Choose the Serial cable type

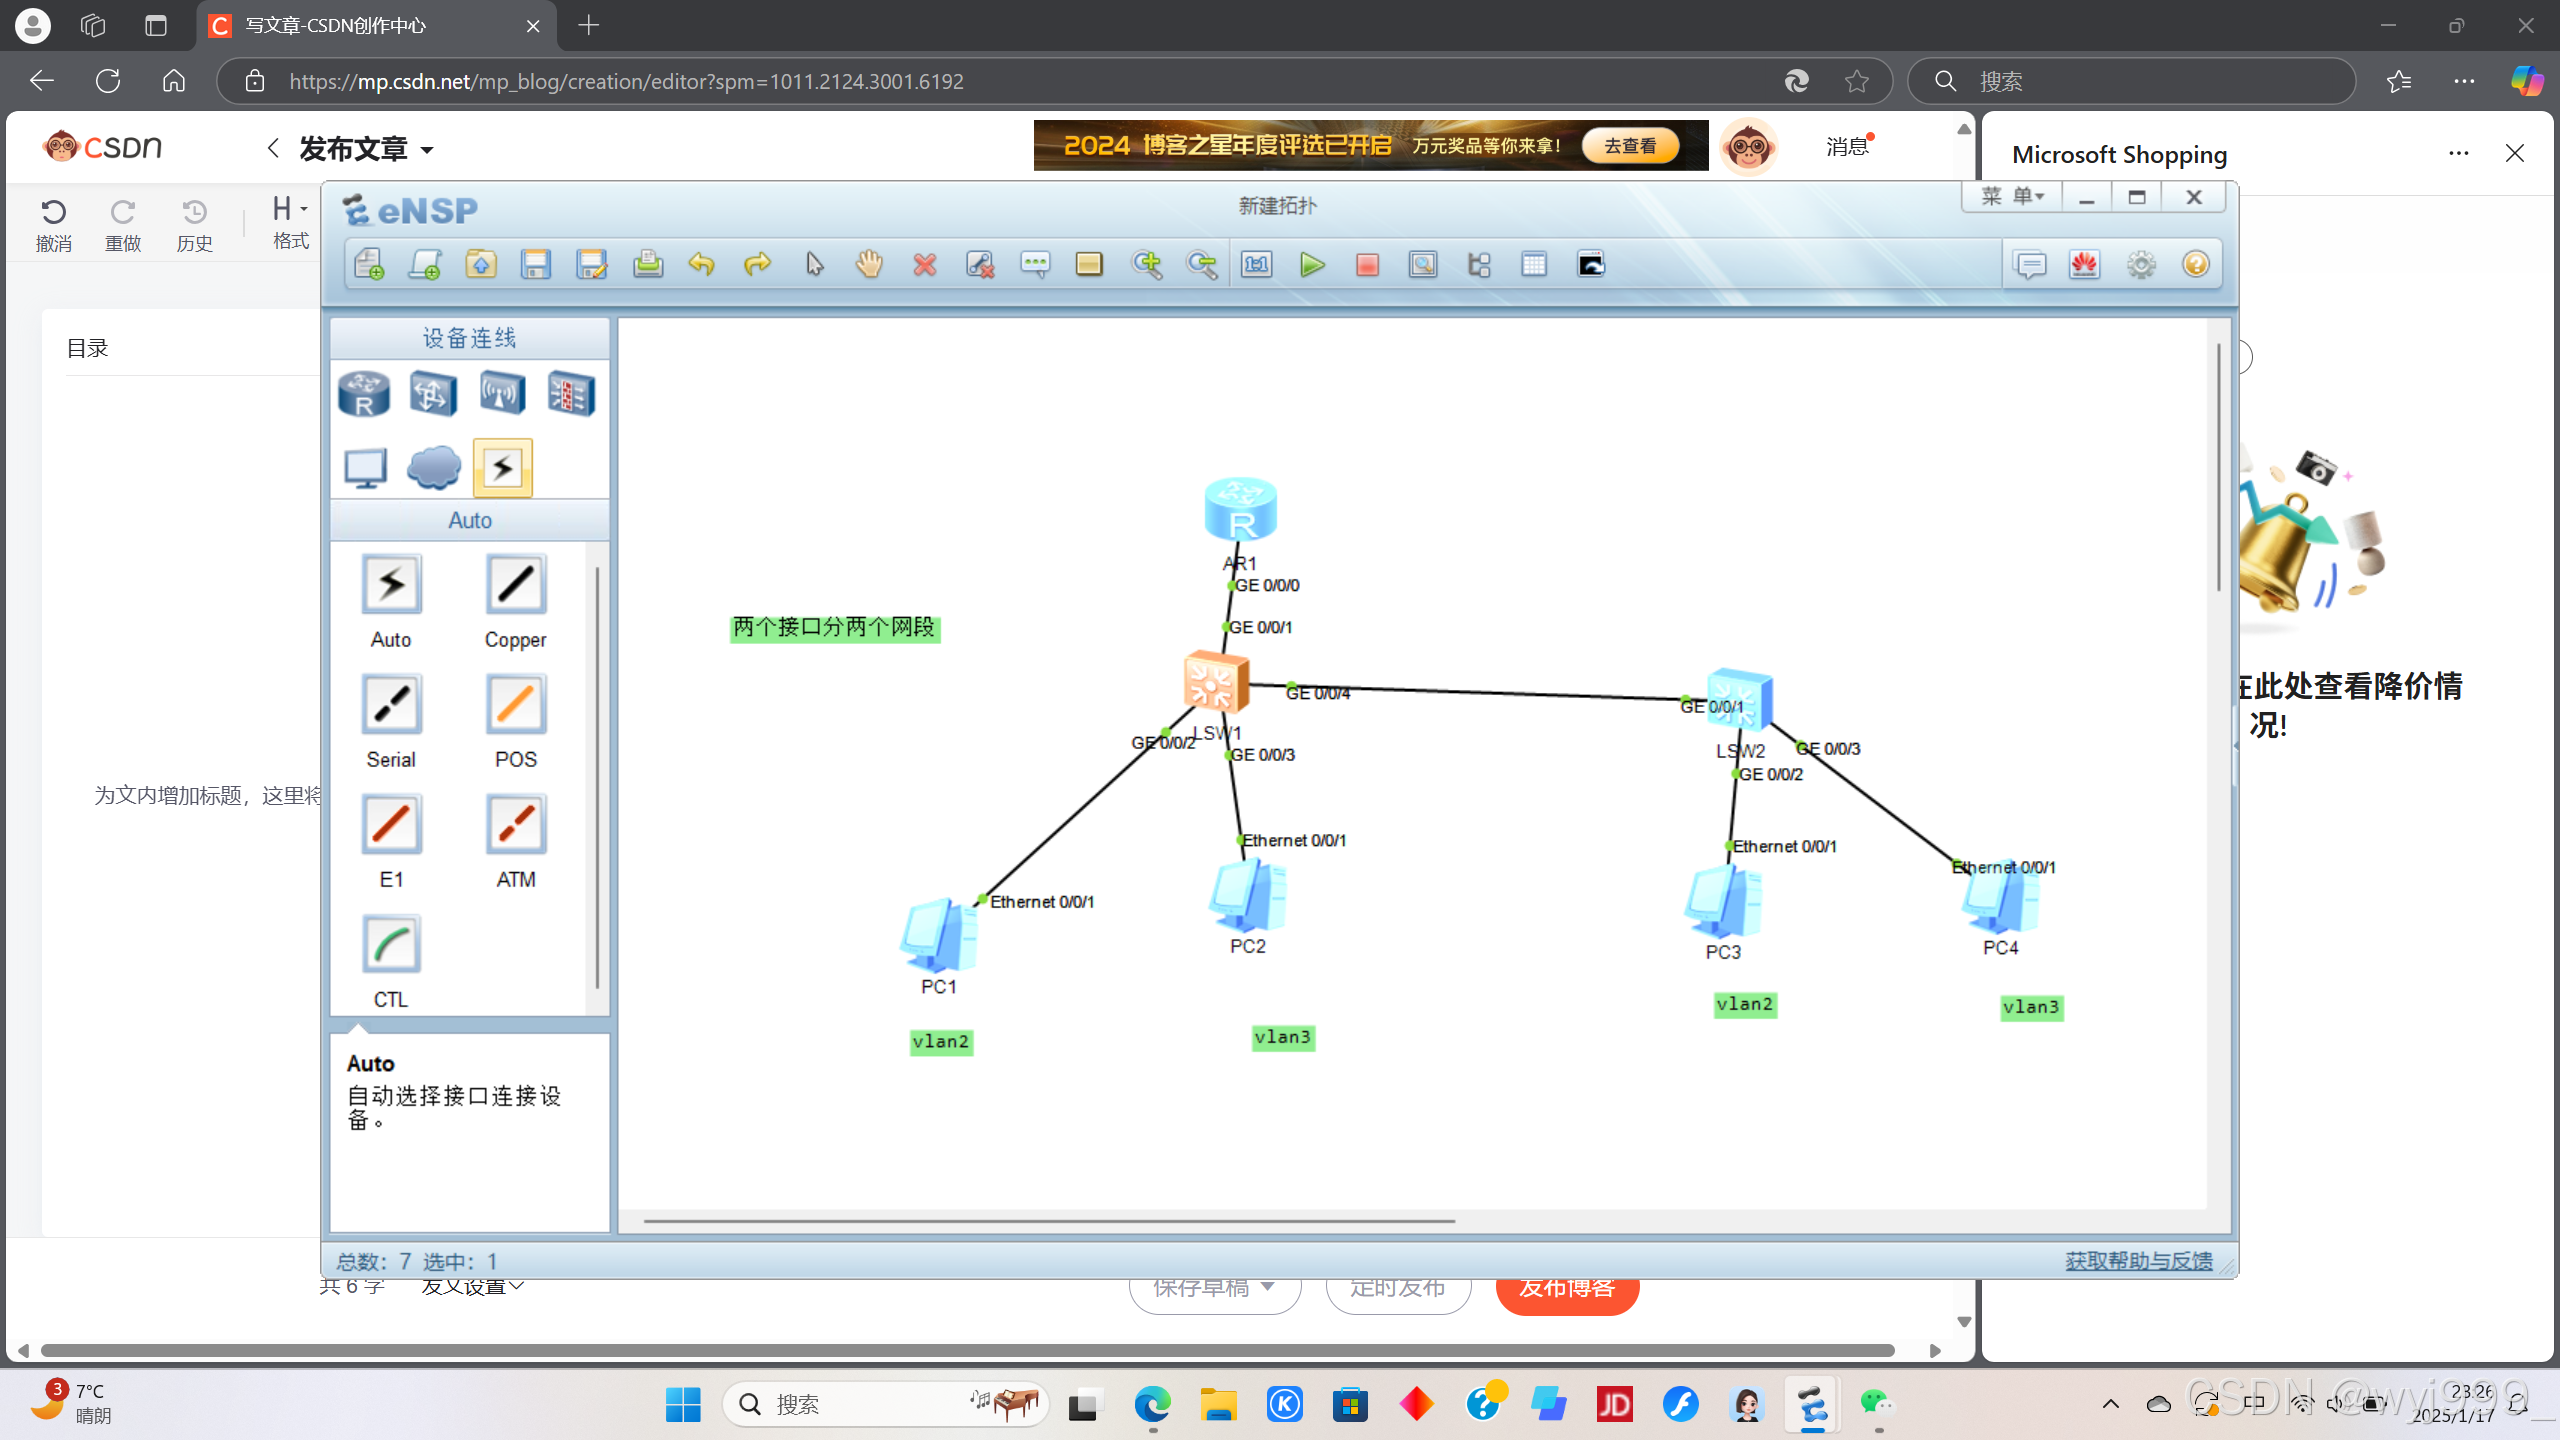(x=391, y=704)
